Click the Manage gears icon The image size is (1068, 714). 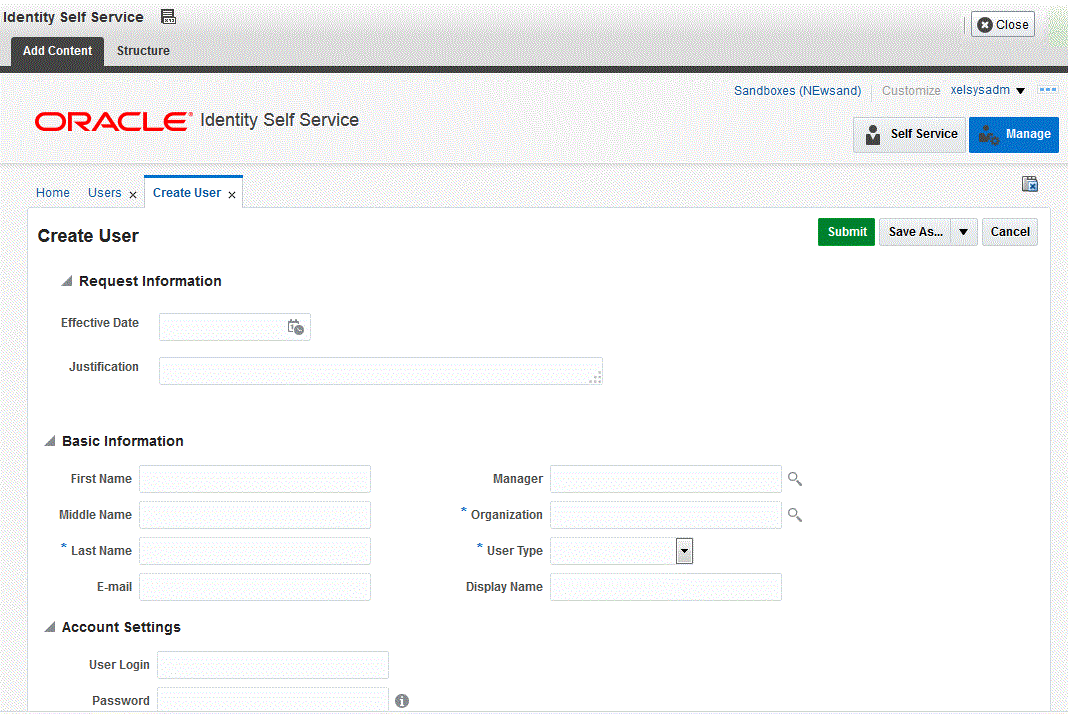[988, 135]
